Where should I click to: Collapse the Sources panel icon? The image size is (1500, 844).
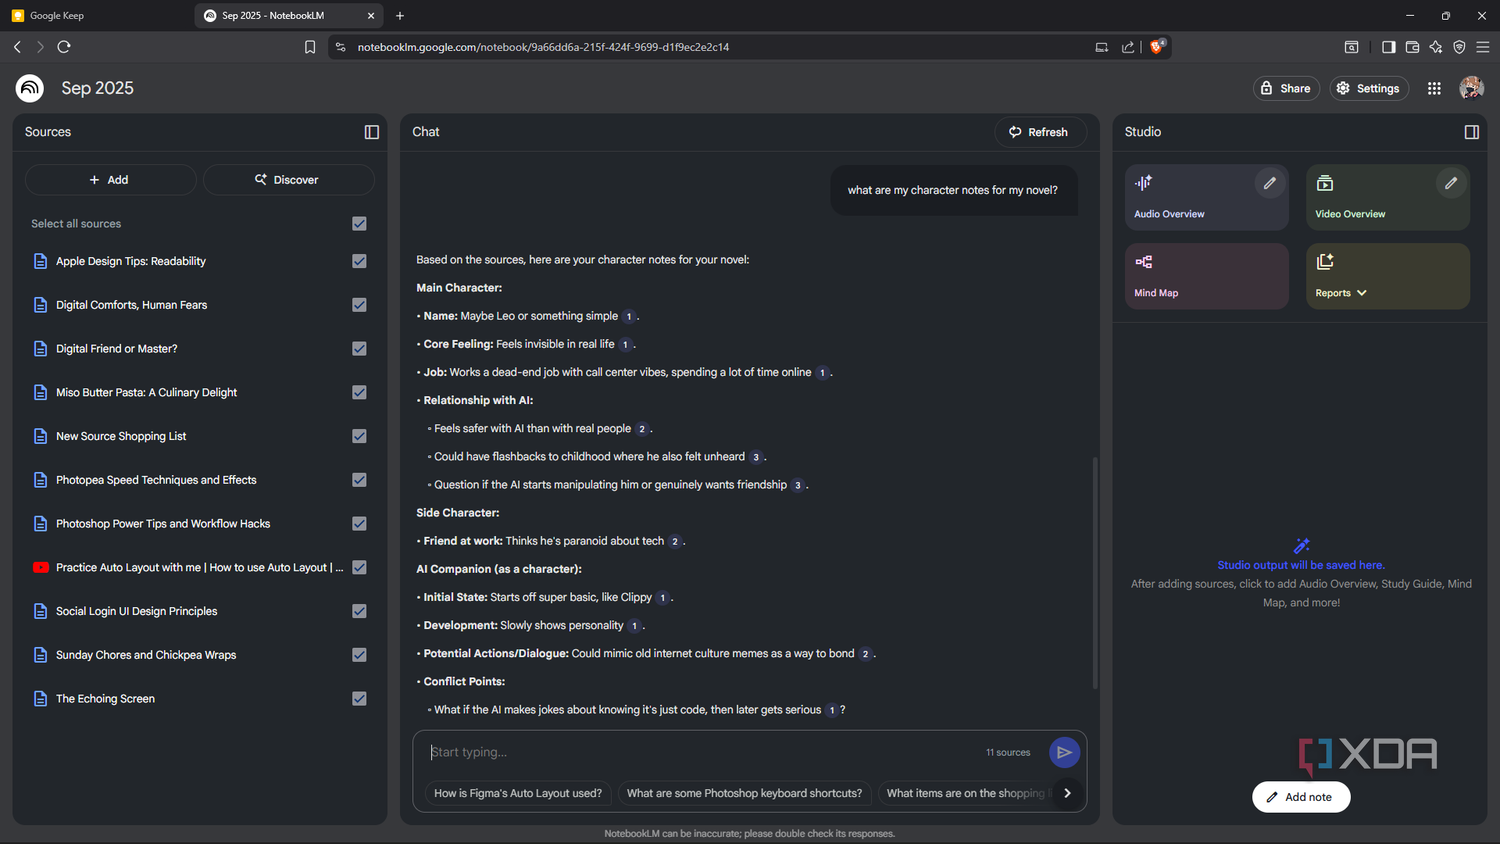point(372,132)
